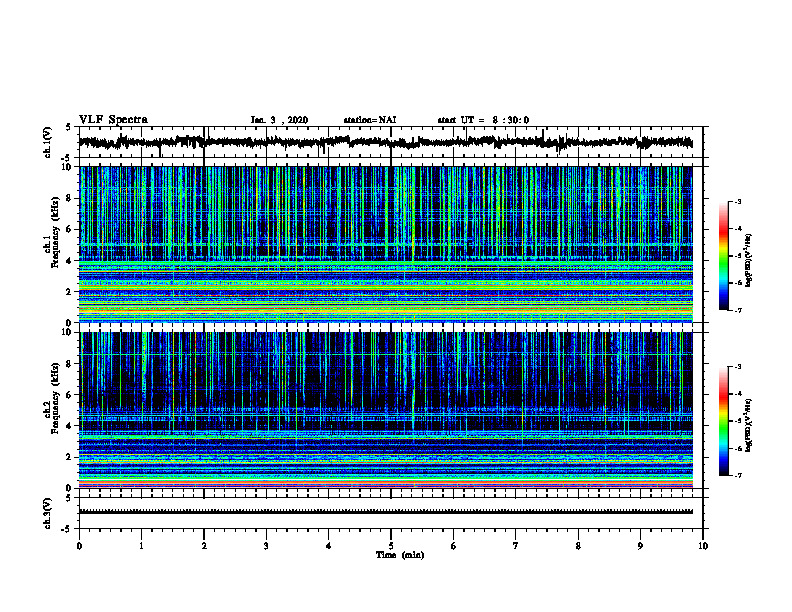Click the "ch.1(V)" waveform axis label
The width and height of the screenshot is (792, 612).
click(48, 142)
